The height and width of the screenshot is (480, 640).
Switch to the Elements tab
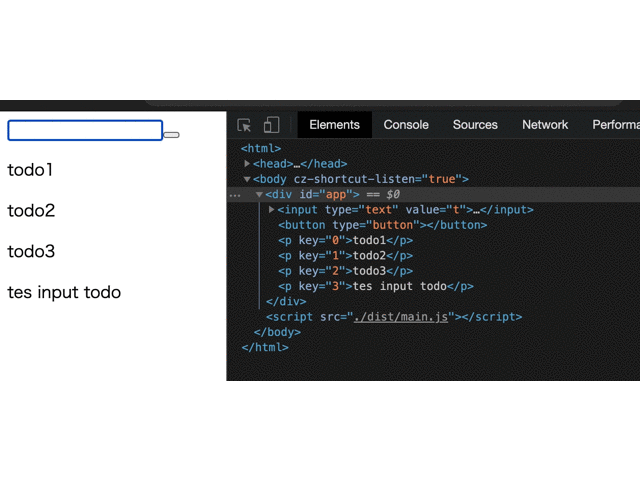coord(334,125)
